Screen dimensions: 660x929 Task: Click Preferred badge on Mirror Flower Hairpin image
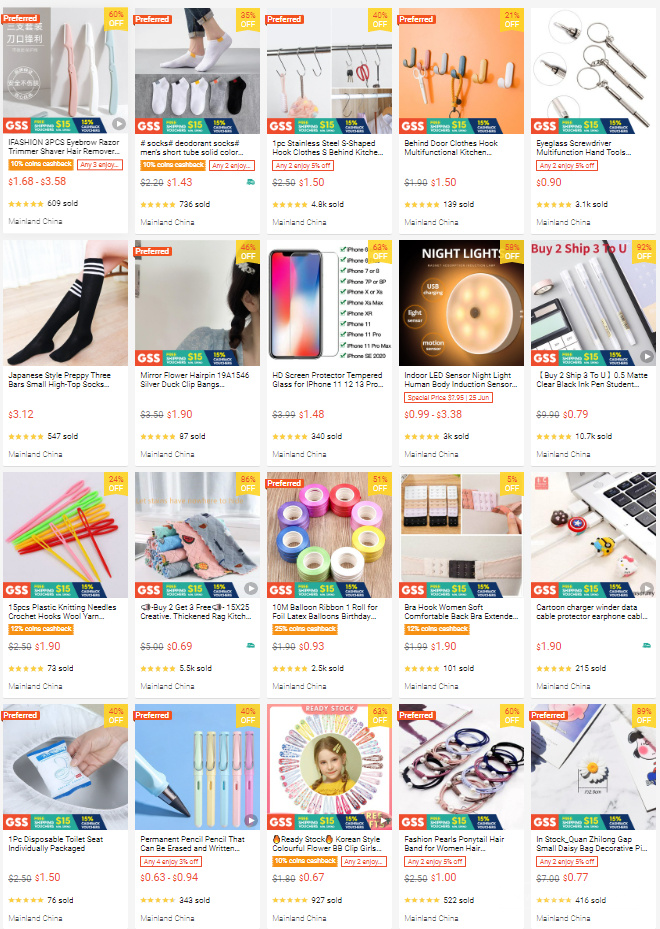pos(152,251)
